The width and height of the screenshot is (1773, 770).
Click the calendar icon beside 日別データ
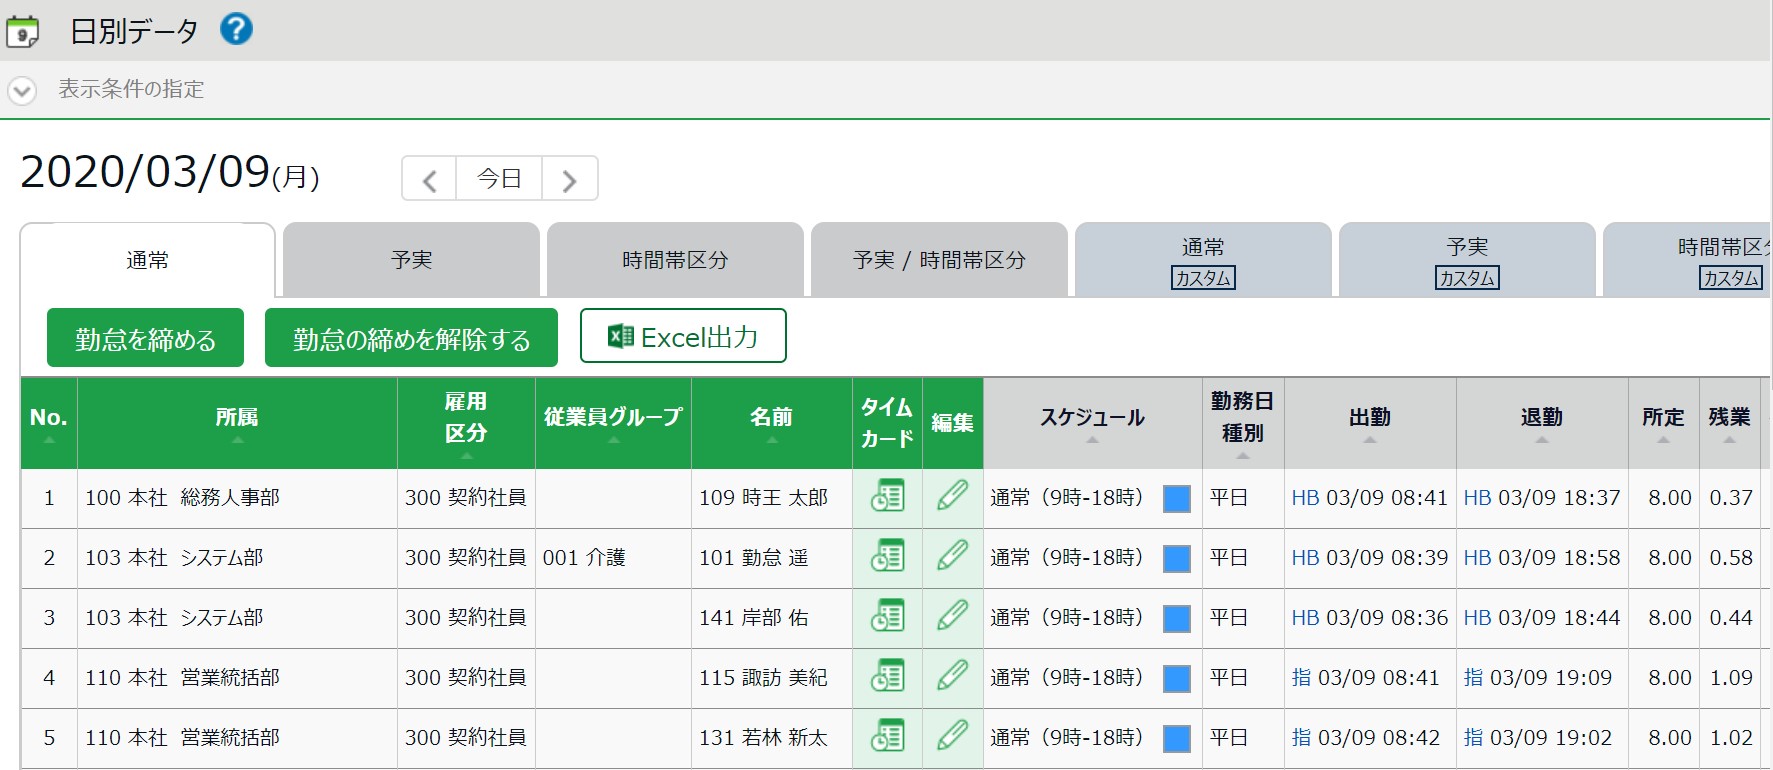(x=23, y=32)
